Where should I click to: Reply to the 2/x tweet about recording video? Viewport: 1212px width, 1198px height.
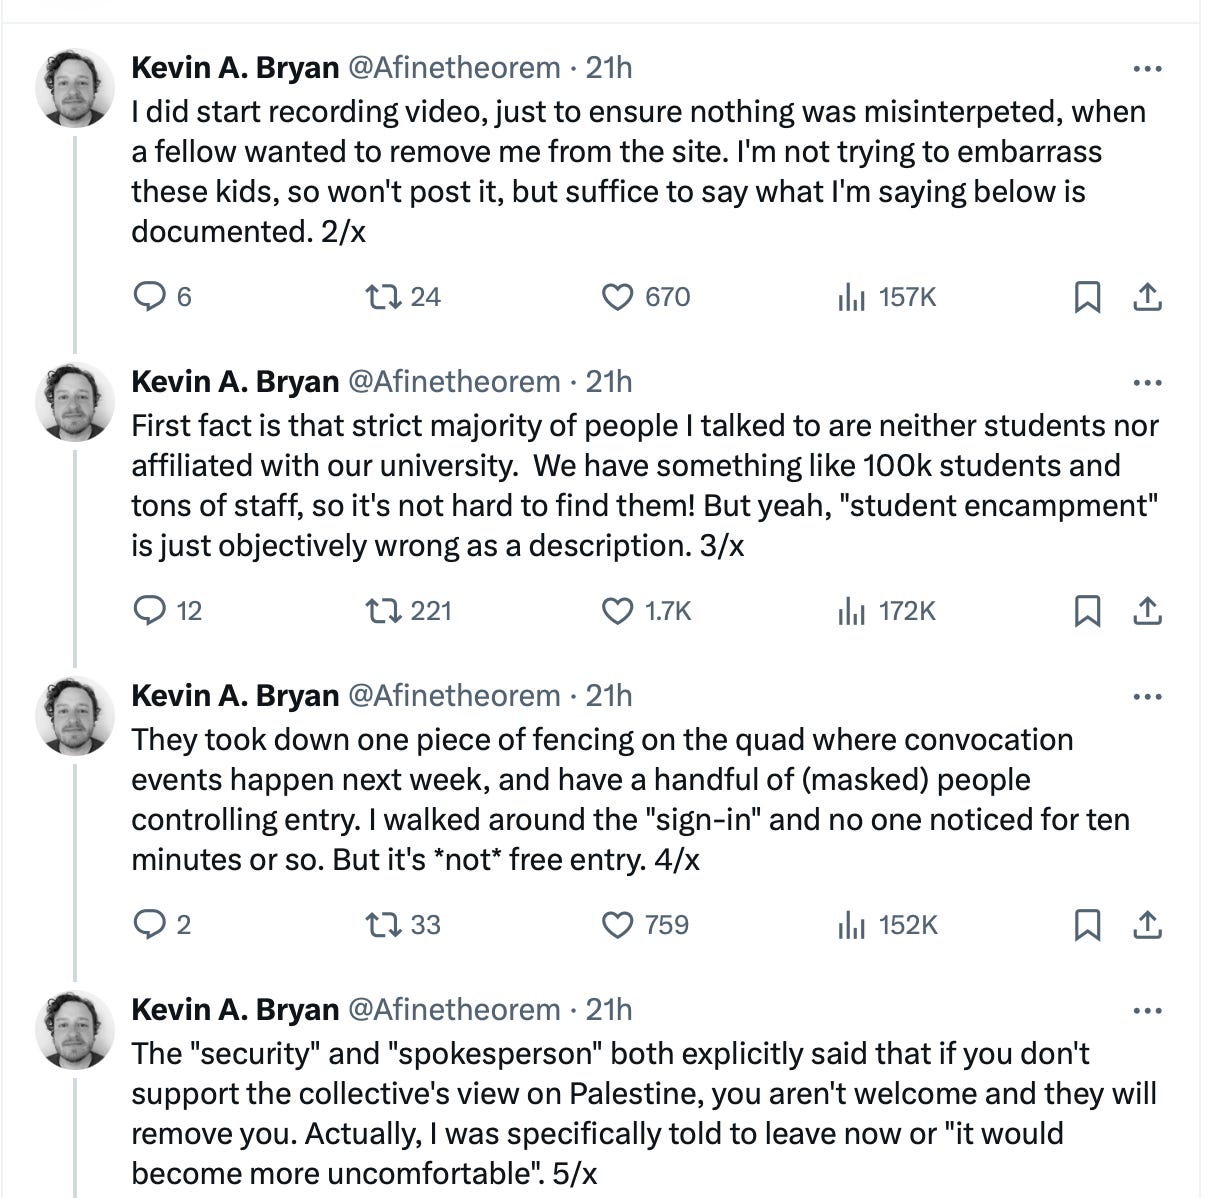149,297
